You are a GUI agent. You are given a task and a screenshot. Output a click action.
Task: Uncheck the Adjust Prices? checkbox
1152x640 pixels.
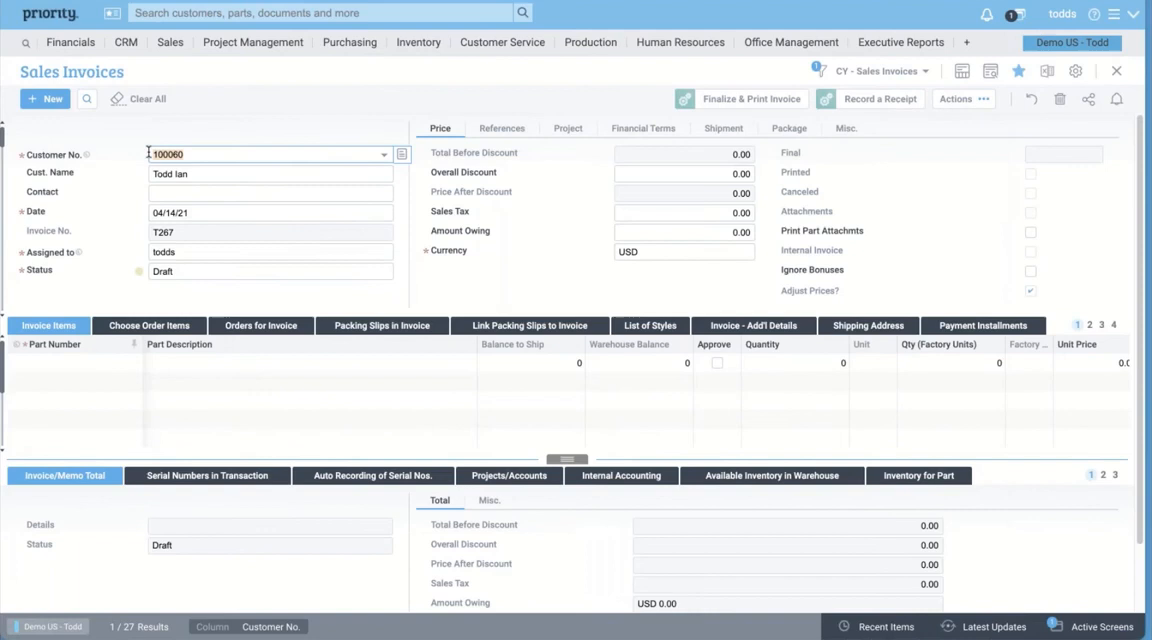point(1031,291)
